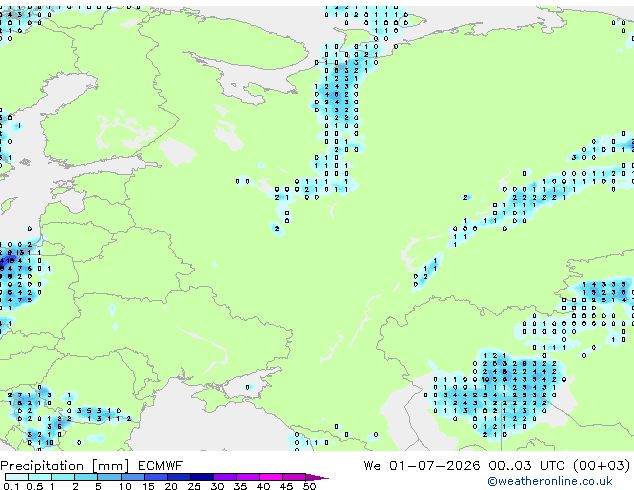Click legend value '0.5'
The height and width of the screenshot is (490, 634).
pyautogui.click(x=35, y=486)
